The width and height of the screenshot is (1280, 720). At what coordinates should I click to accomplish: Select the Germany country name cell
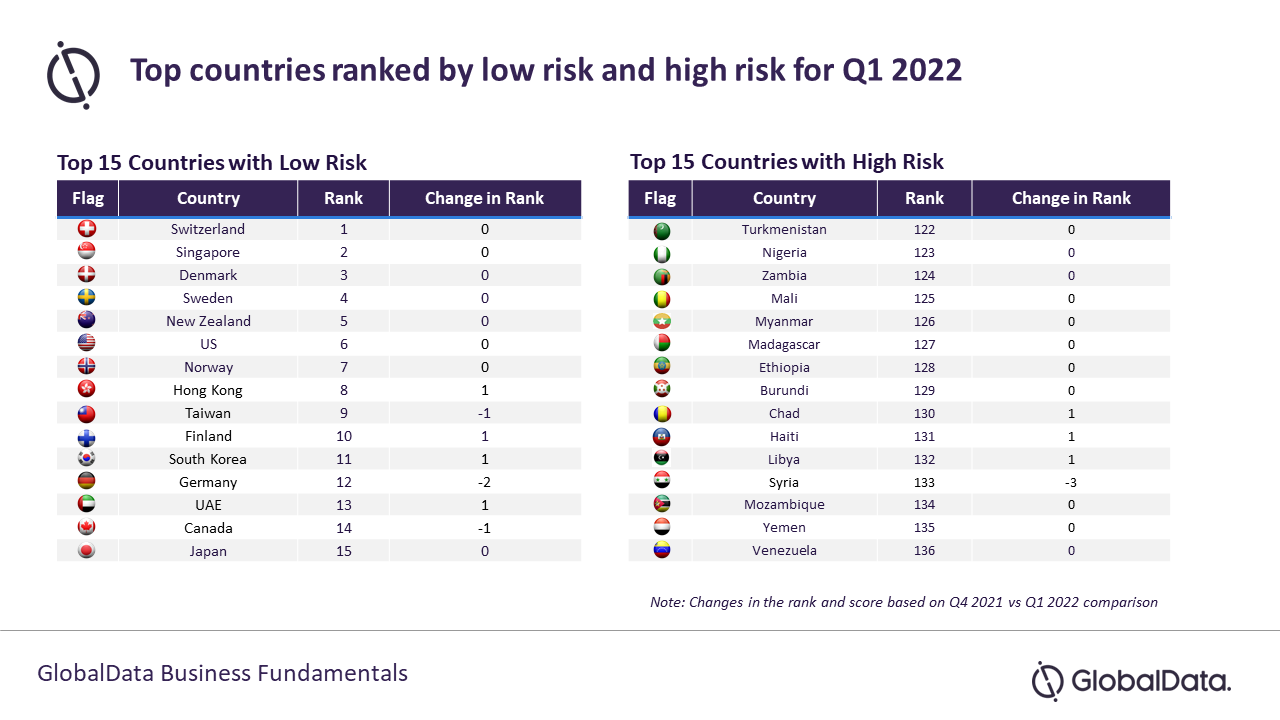208,482
